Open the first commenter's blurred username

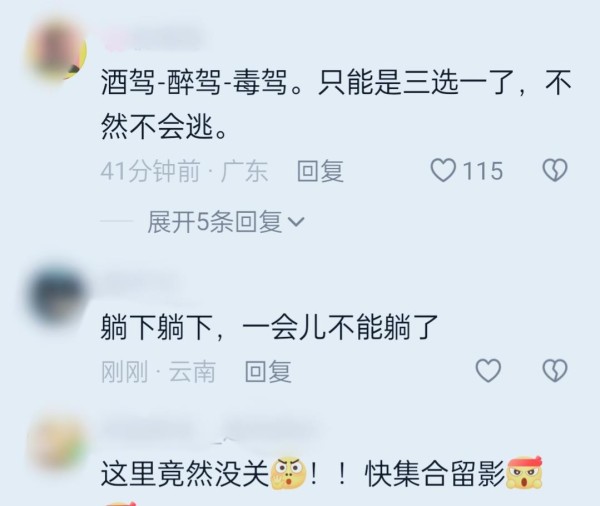(x=153, y=40)
